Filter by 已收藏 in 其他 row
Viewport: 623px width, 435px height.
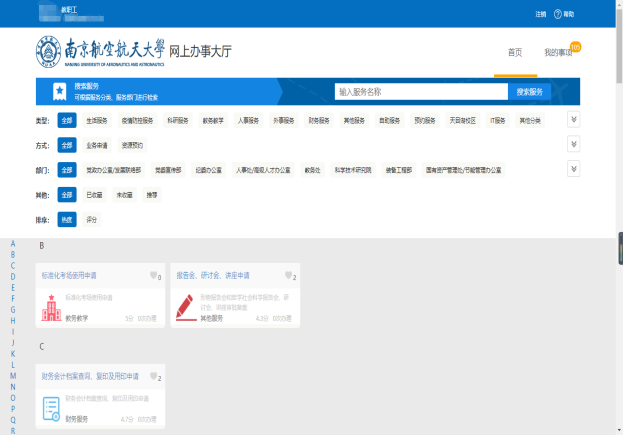pyautogui.click(x=94, y=195)
